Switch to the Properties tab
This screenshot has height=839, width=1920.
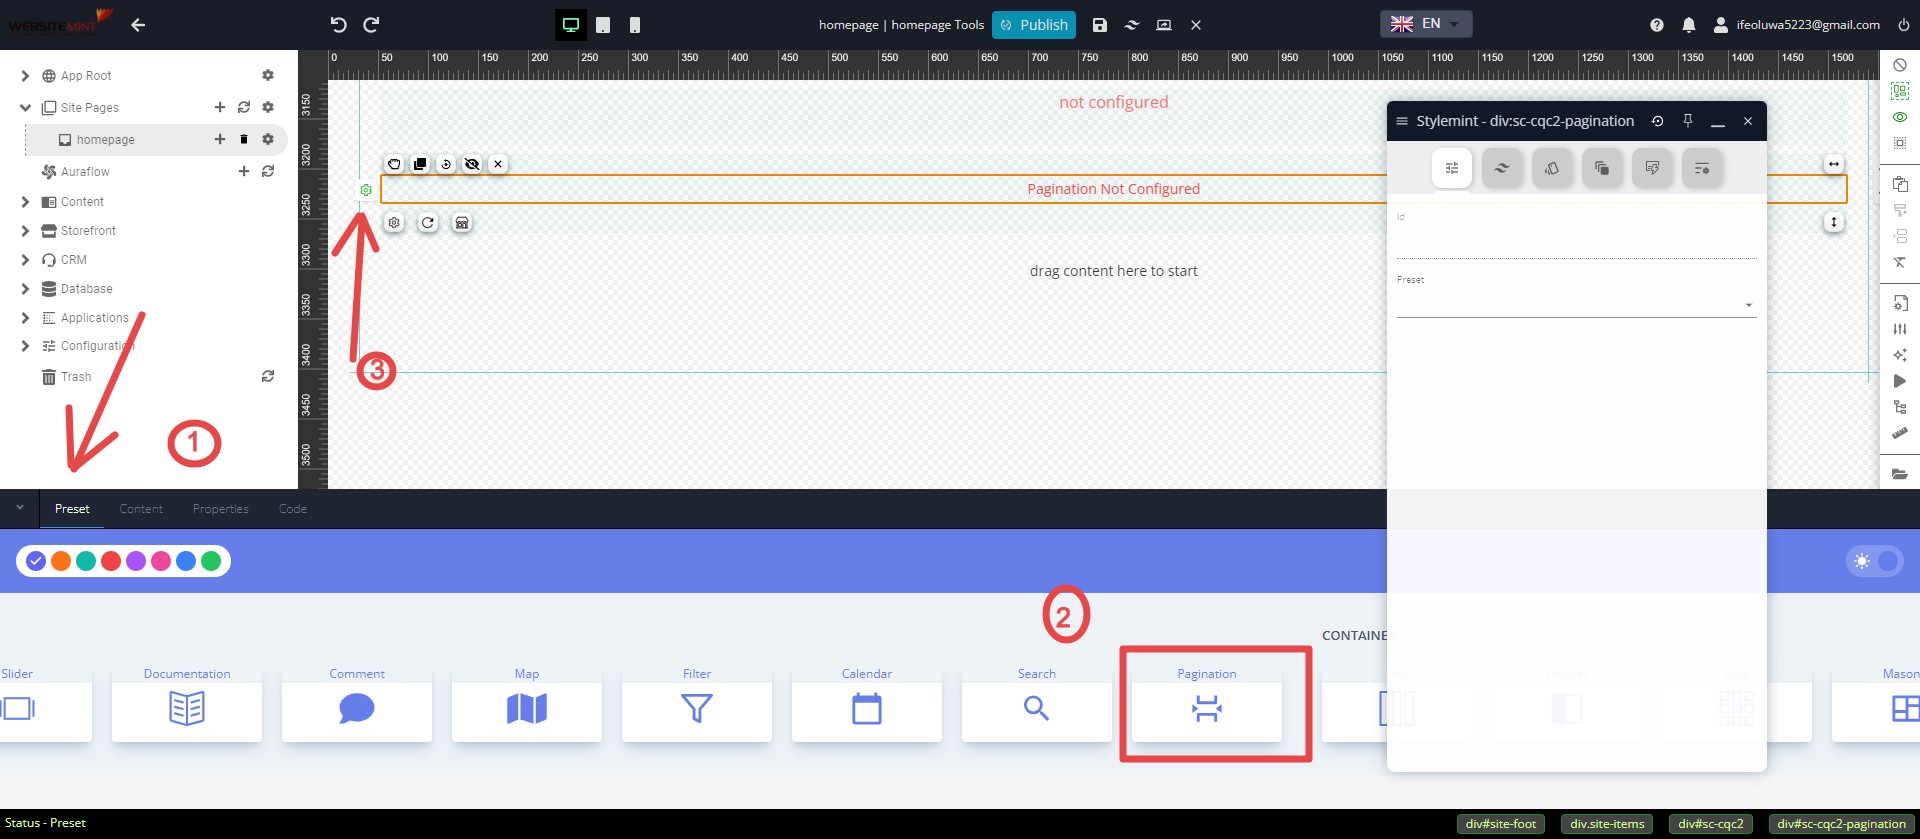click(220, 509)
